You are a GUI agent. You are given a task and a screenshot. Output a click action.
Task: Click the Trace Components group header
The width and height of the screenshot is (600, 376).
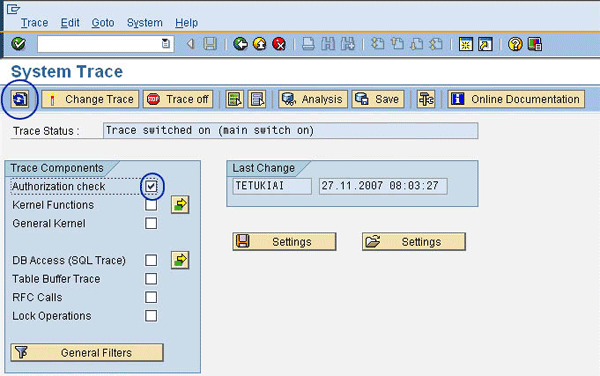pos(57,168)
